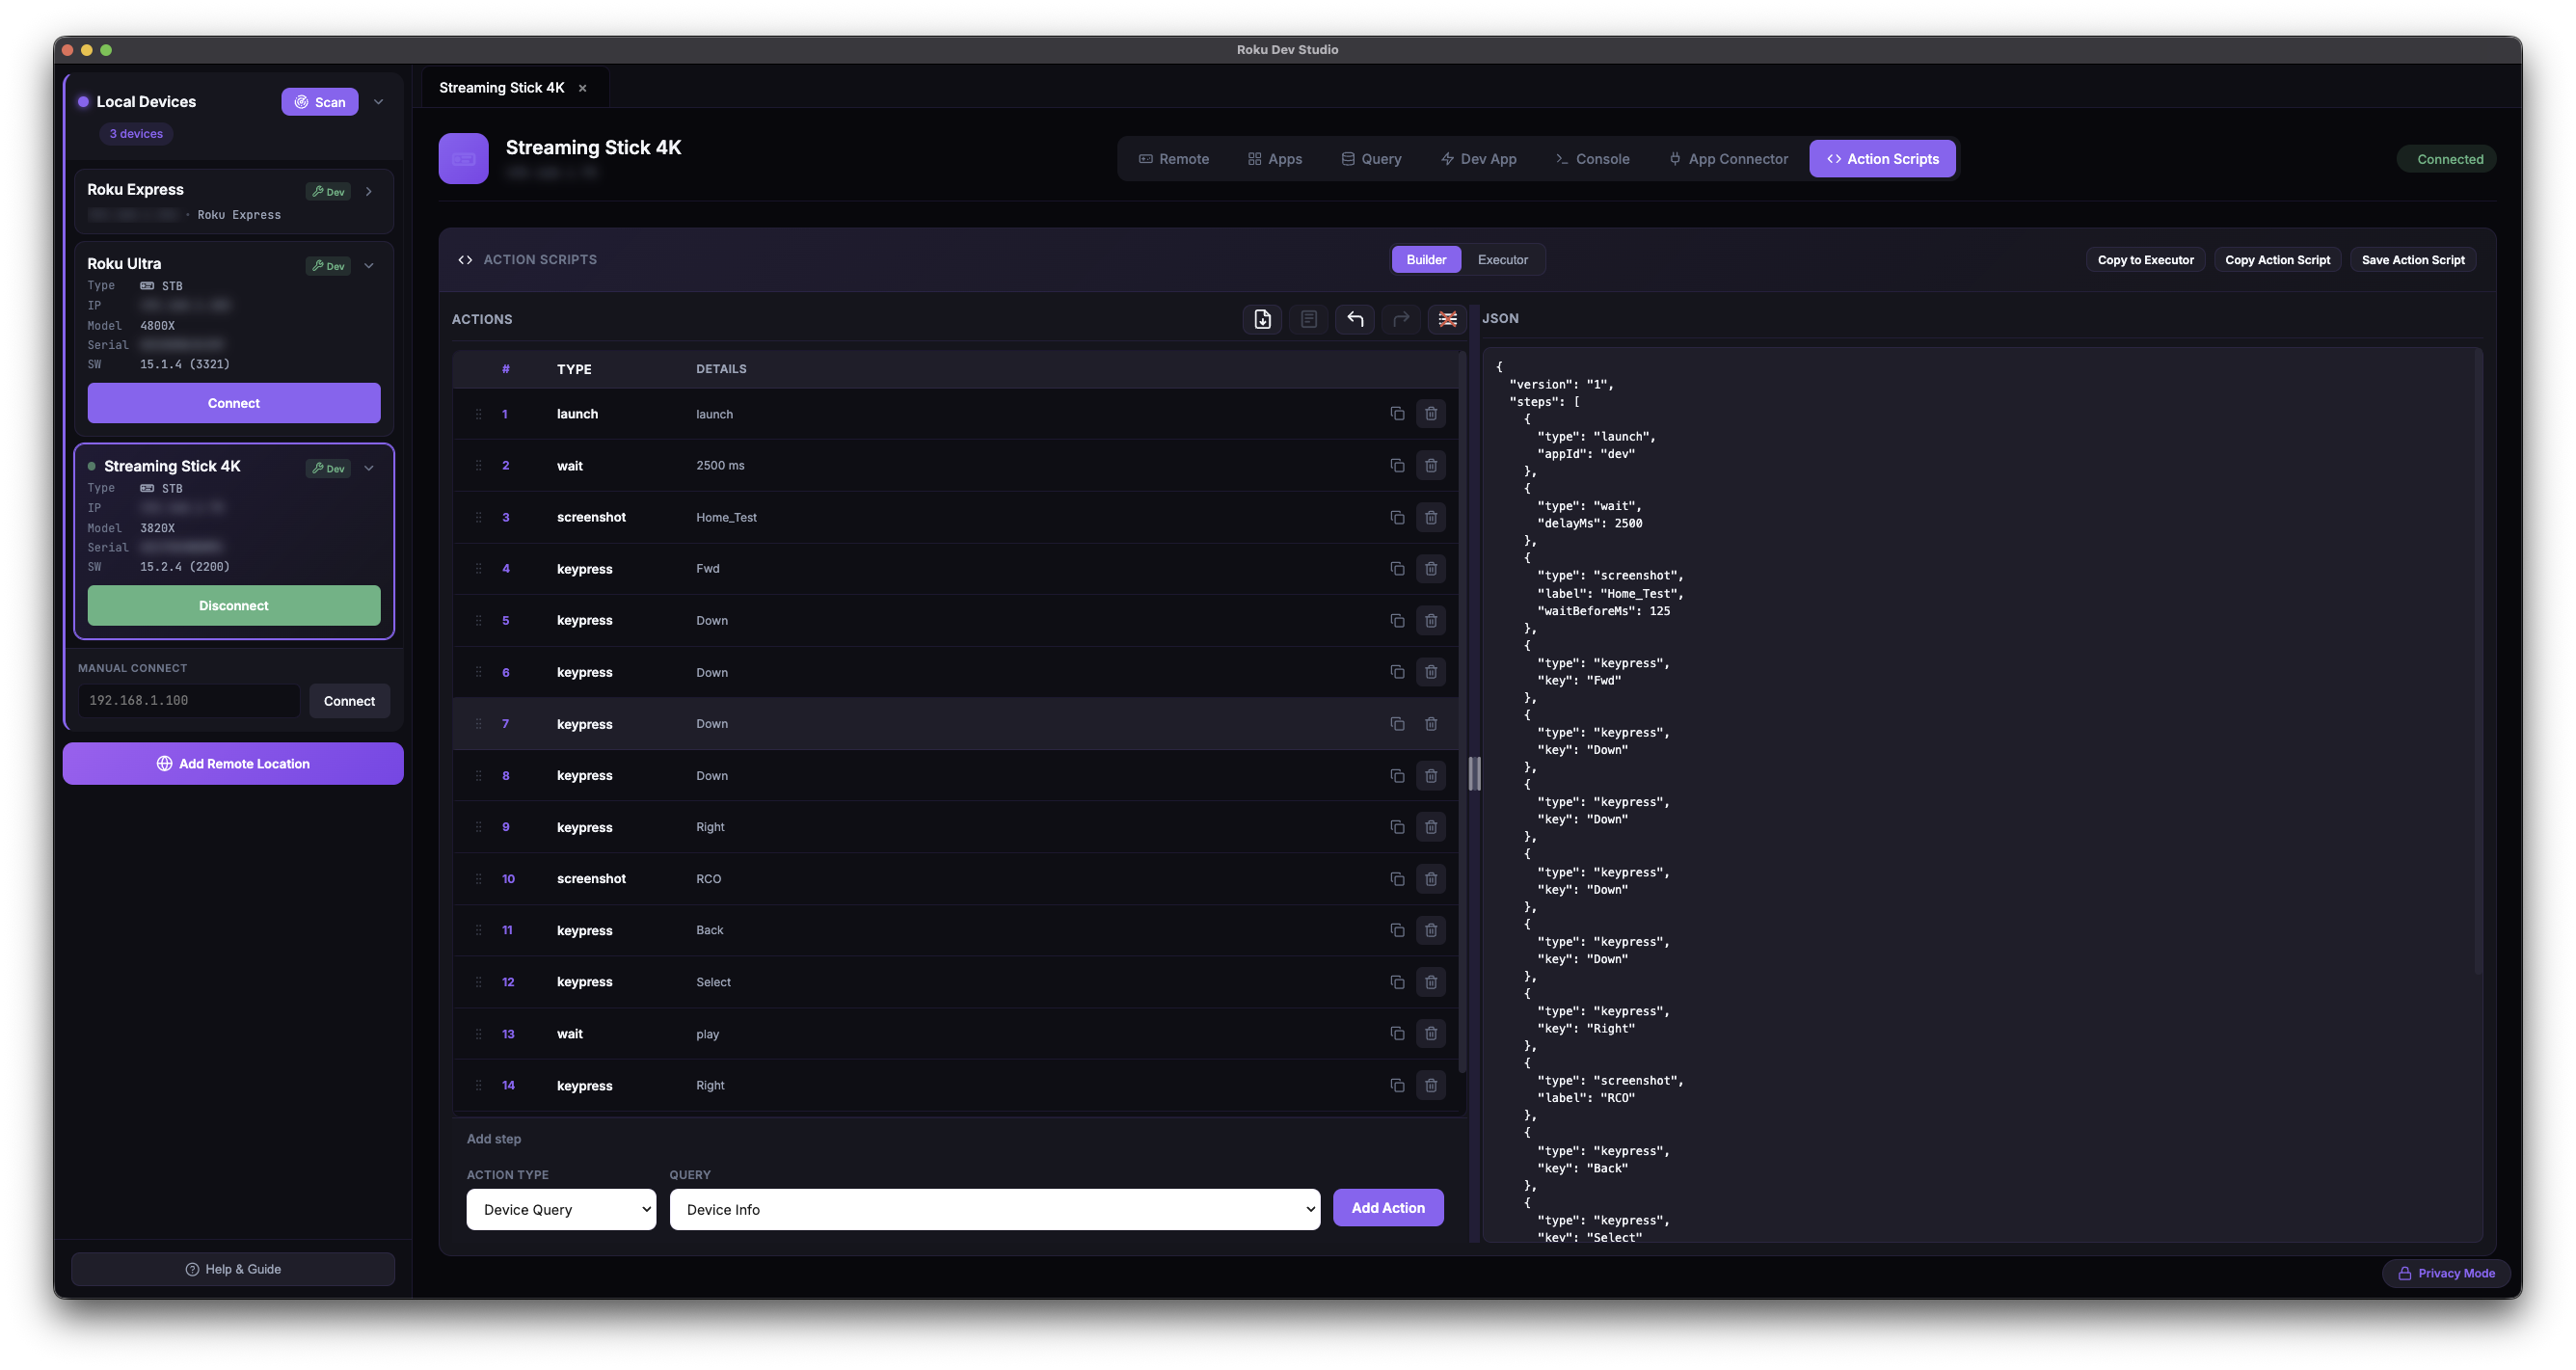The image size is (2576, 1370).
Task: Switch to the Query tab
Action: pos(1371,159)
